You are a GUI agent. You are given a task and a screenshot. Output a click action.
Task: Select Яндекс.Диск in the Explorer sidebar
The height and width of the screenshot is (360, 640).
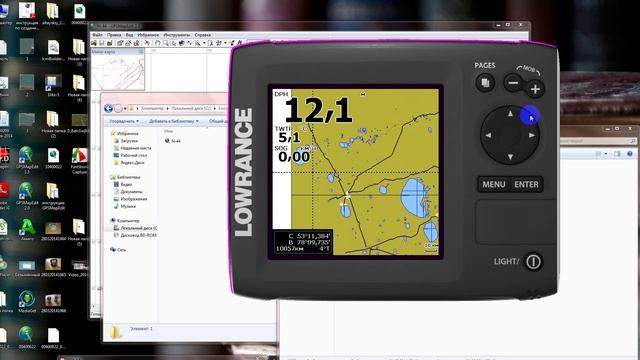point(129,162)
